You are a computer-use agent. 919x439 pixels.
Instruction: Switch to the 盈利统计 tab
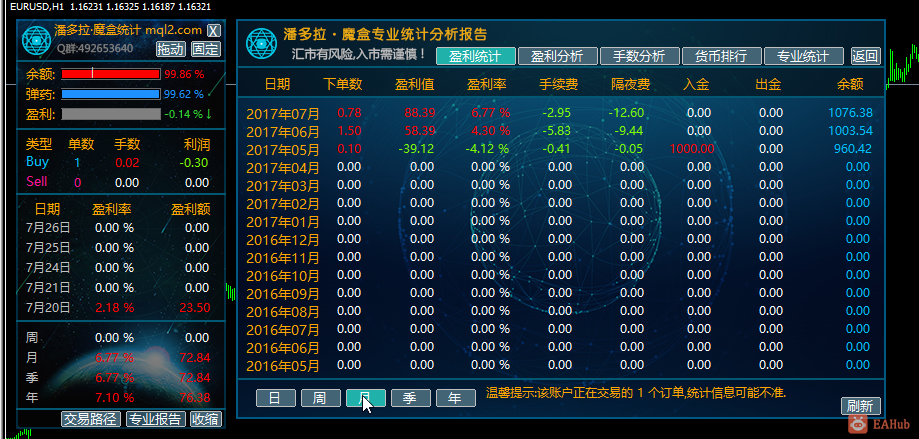pos(476,56)
